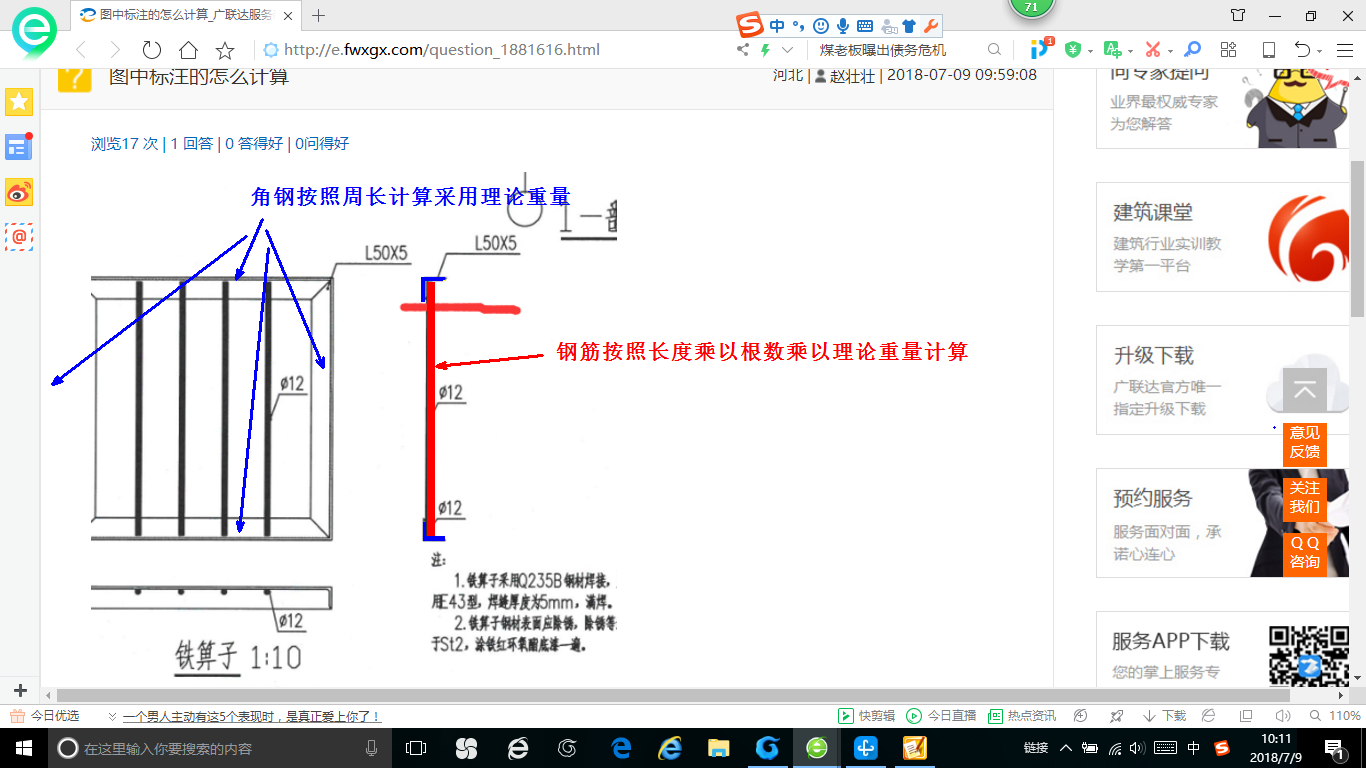Click the 服务APP下载 QR code
Viewport: 1366px width, 768px height.
pos(1307,655)
